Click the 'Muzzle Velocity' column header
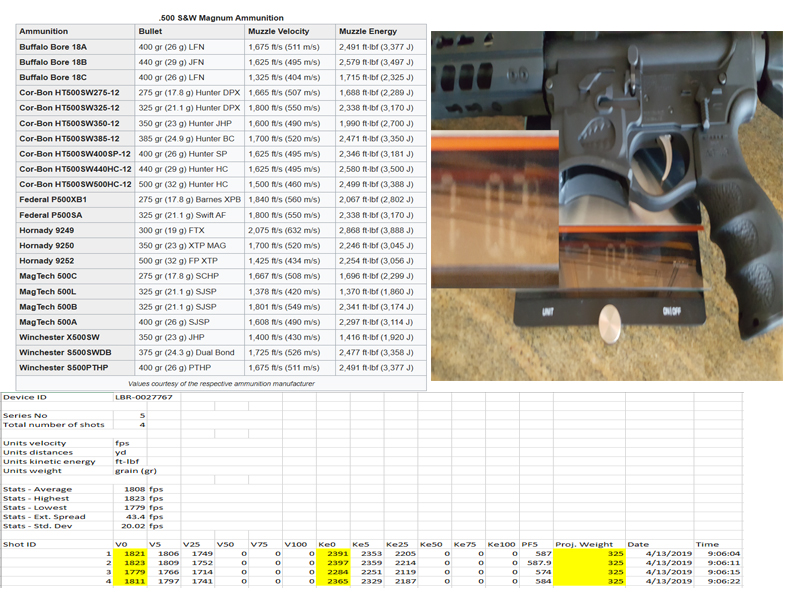800x600 pixels. click(x=290, y=32)
